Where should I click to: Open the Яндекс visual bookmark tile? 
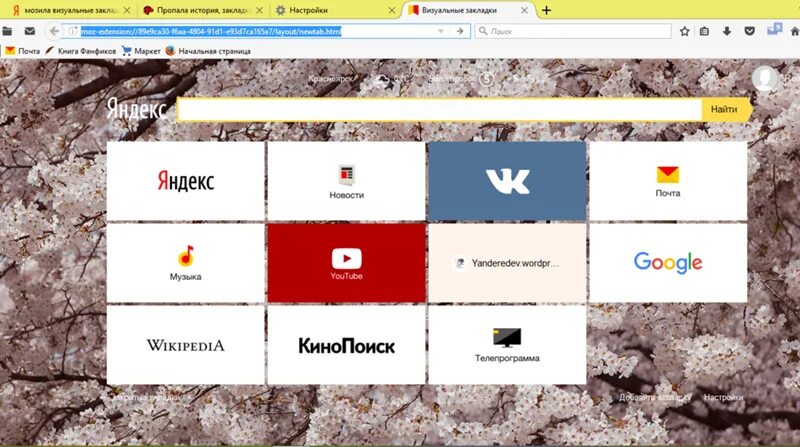pos(186,181)
